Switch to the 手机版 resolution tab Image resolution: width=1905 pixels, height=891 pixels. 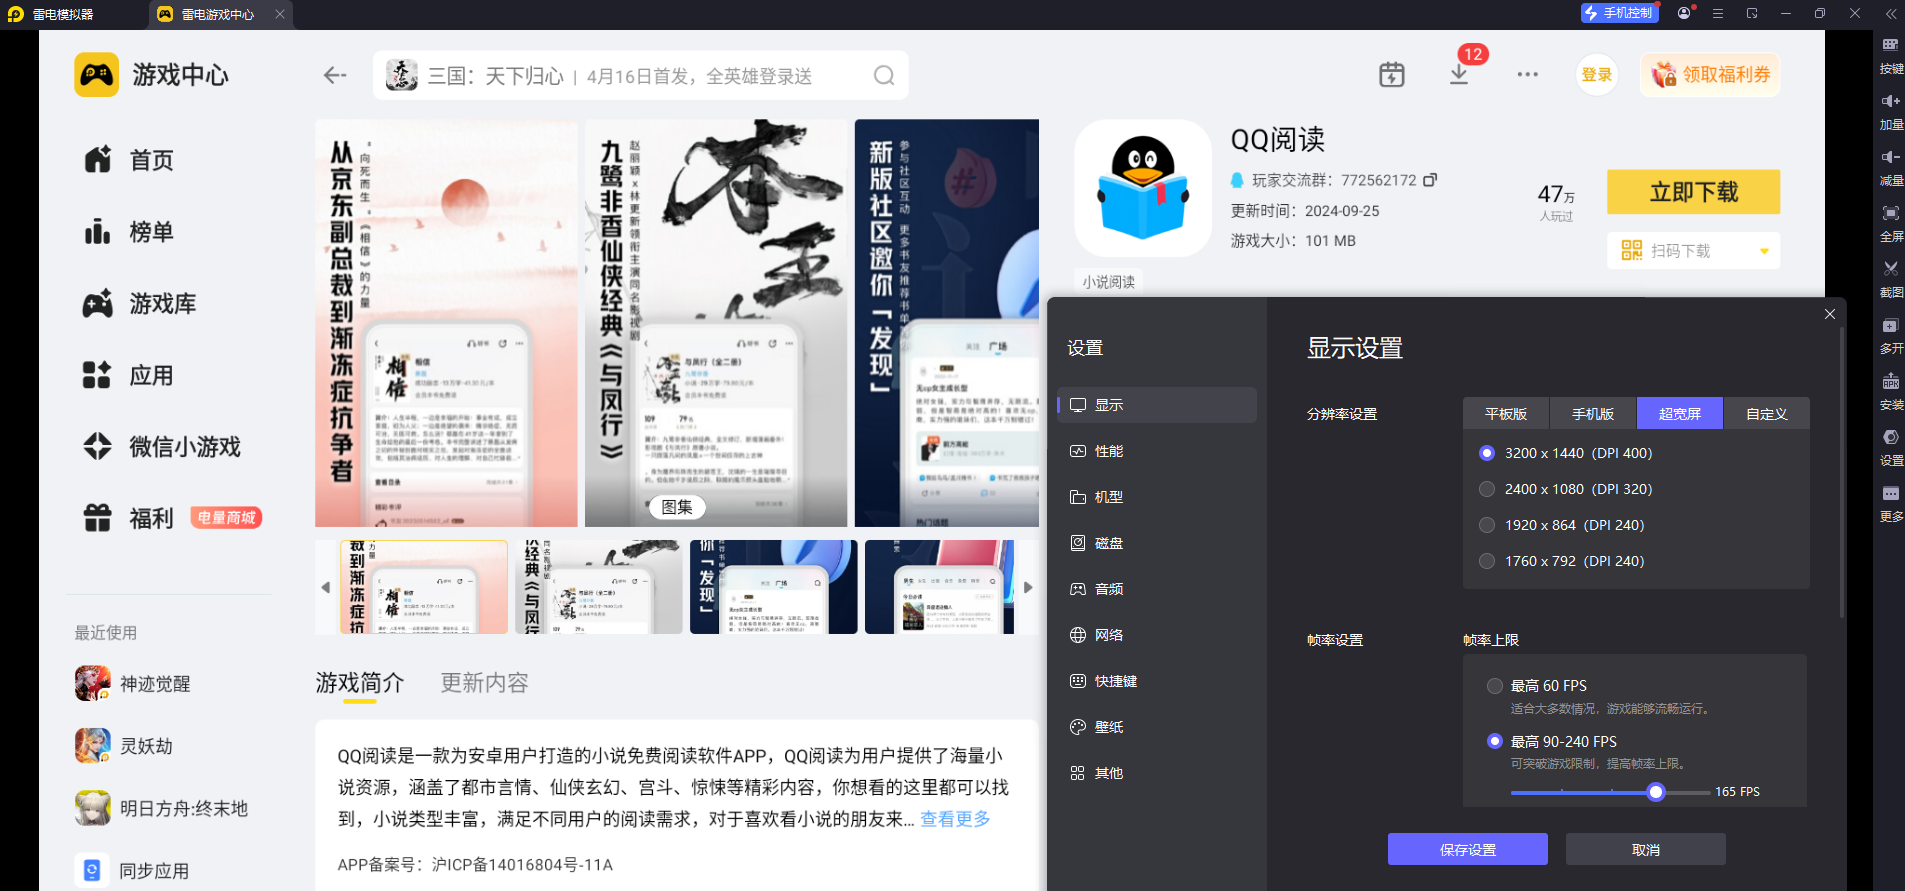click(1593, 414)
